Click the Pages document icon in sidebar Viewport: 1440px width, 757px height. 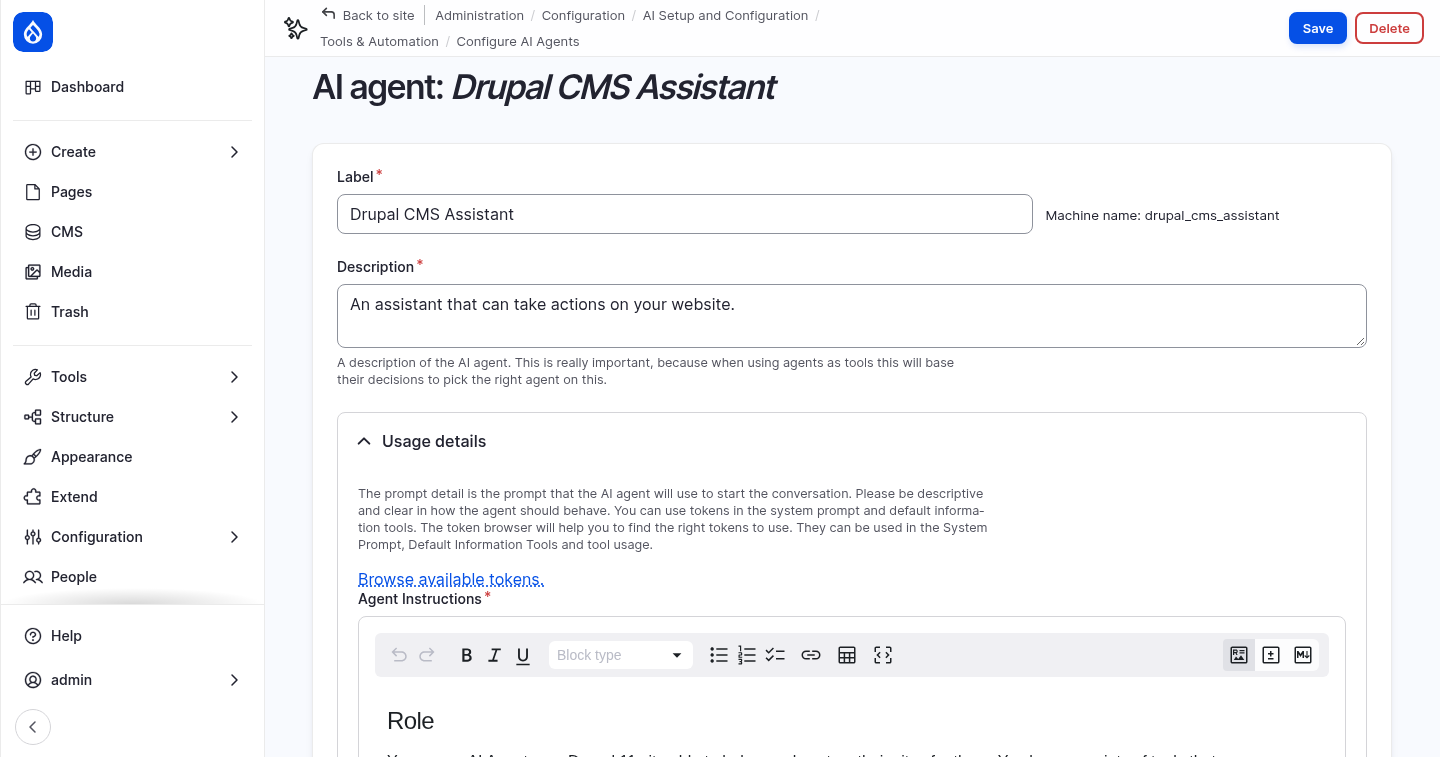pyautogui.click(x=33, y=192)
